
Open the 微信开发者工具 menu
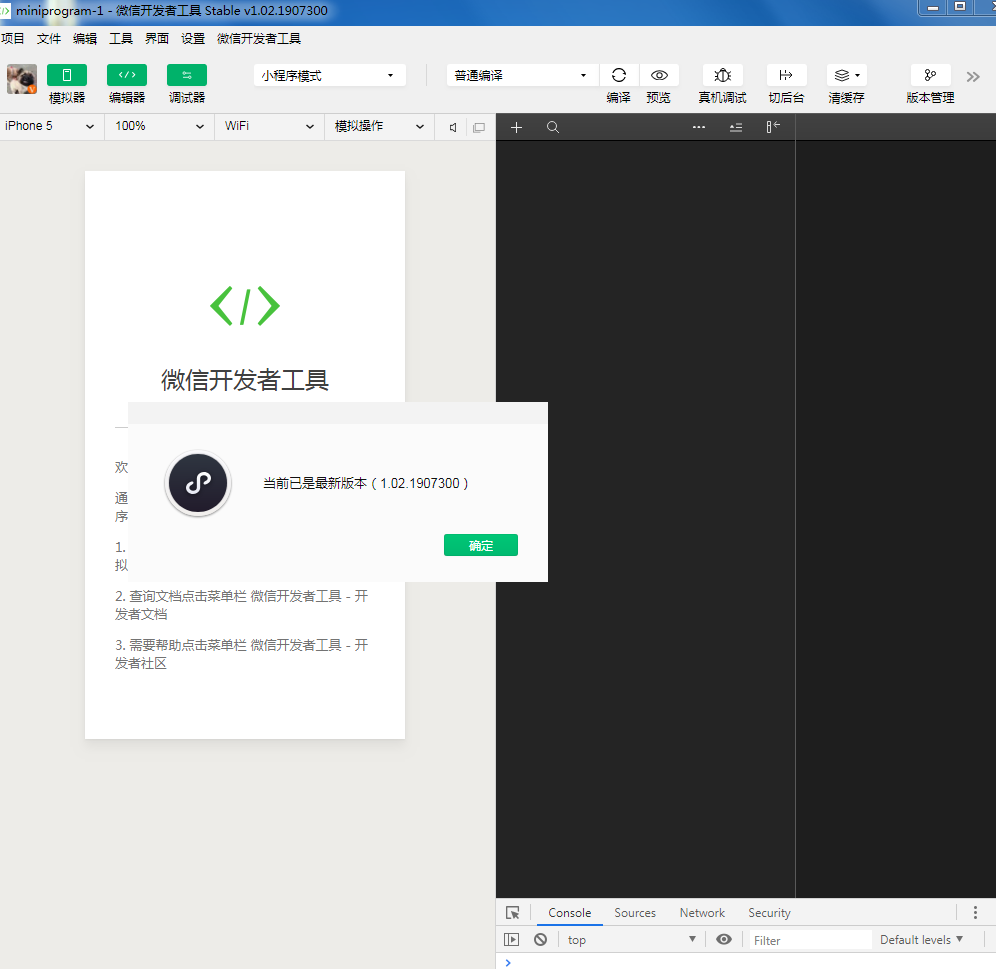(x=259, y=39)
